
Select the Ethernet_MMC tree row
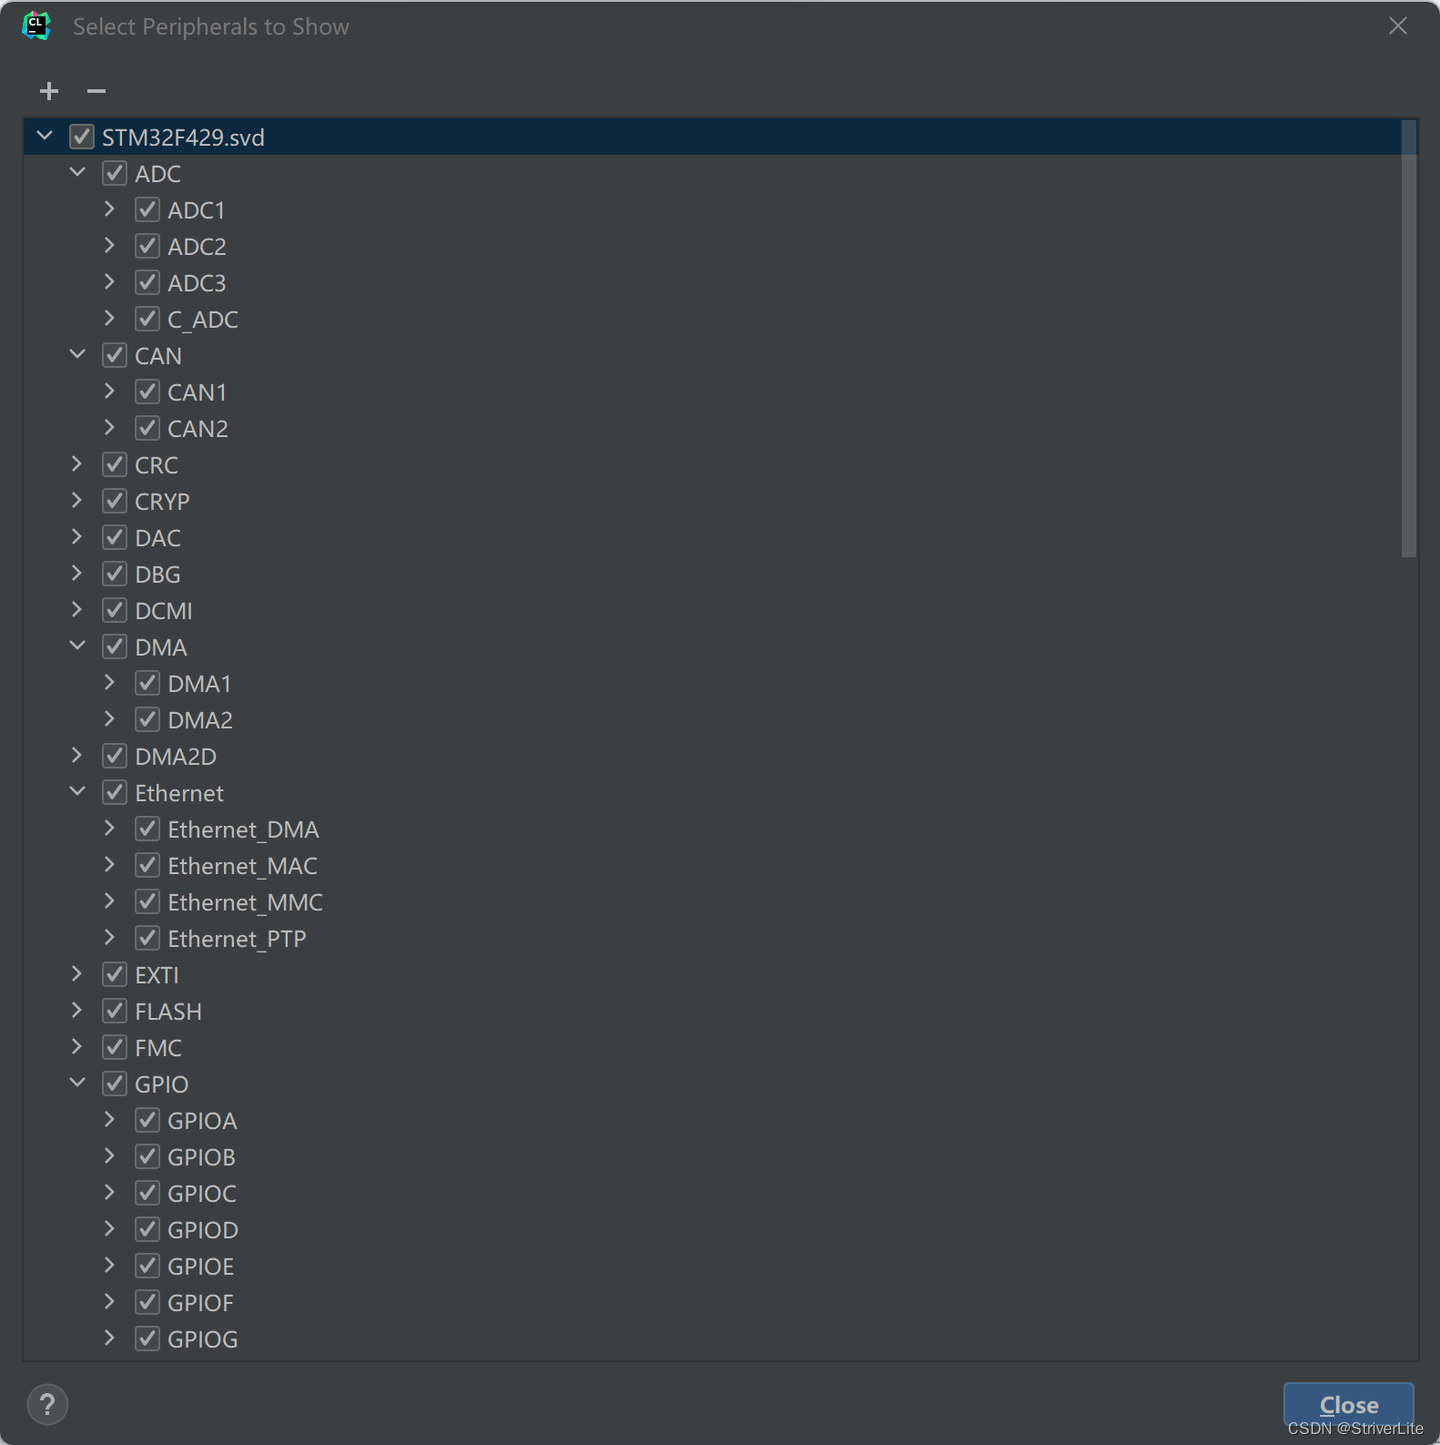(712, 902)
